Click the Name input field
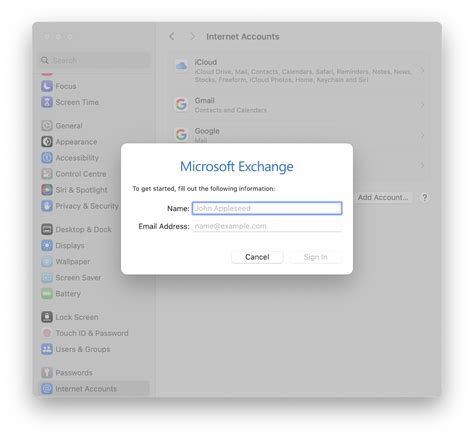 point(267,208)
